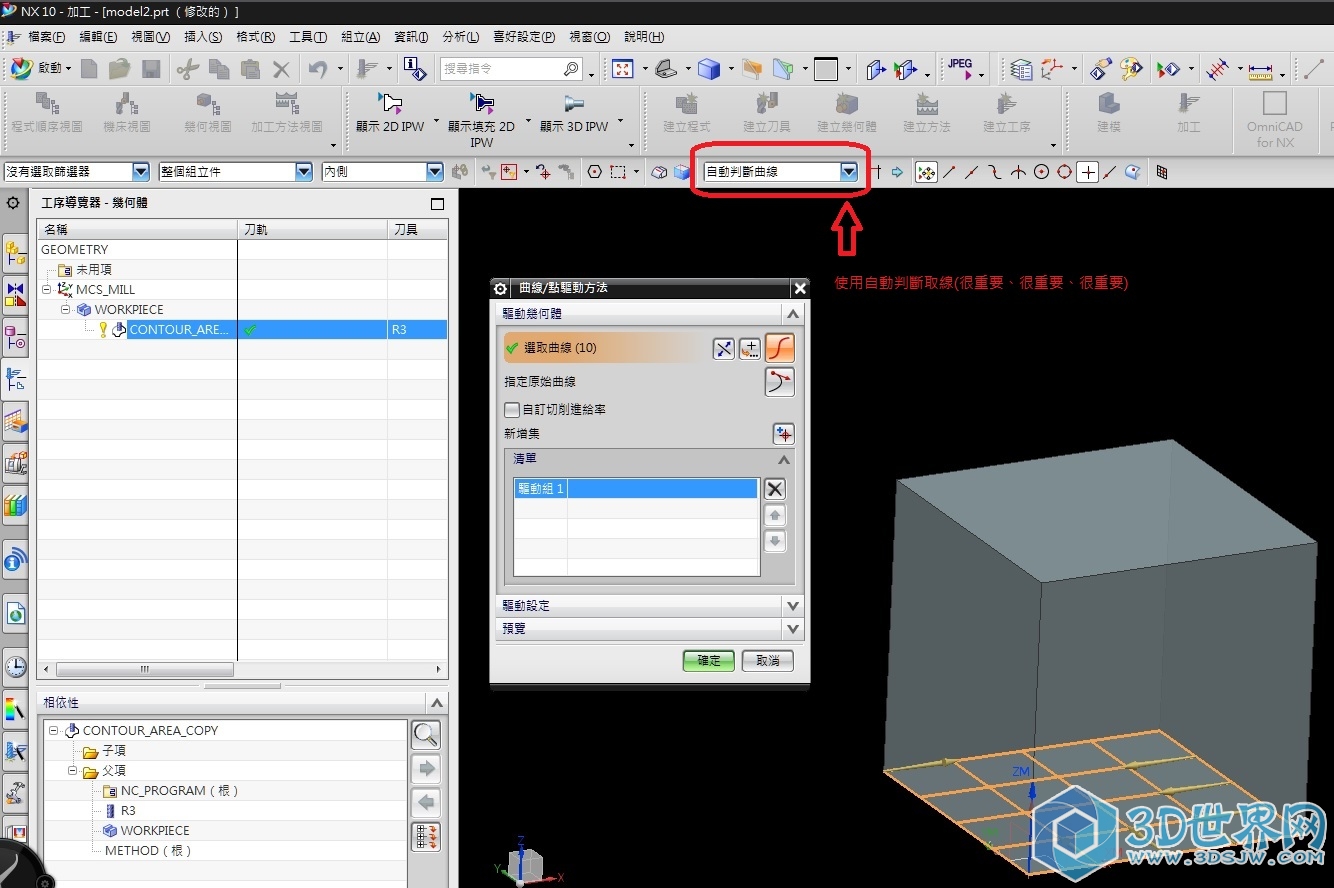Click the fit view icon in toolbar

(x=623, y=69)
